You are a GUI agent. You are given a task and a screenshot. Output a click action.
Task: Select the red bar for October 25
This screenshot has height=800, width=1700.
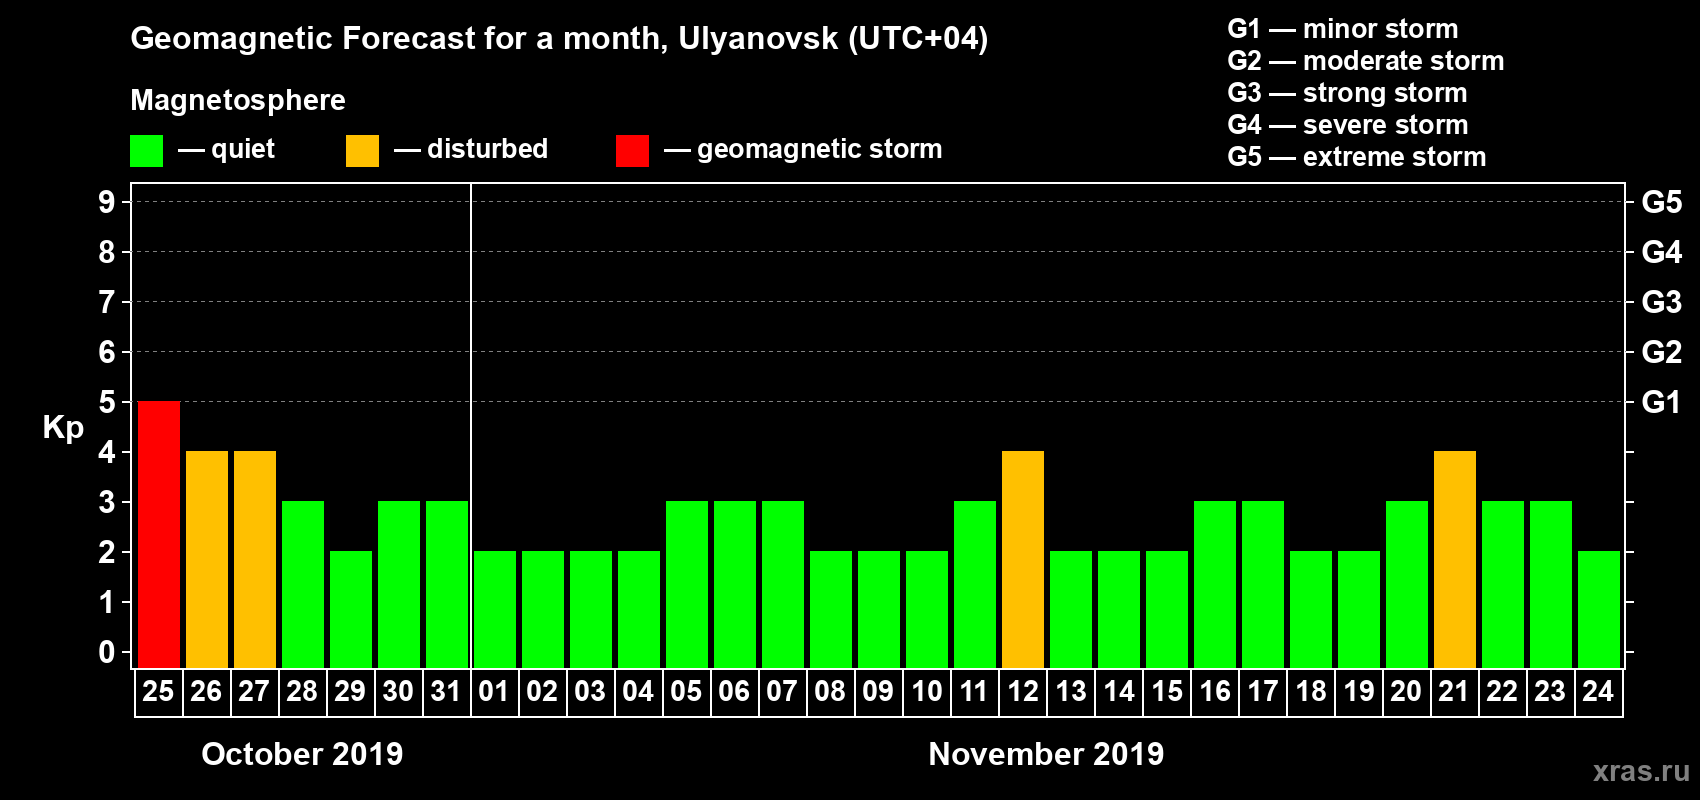point(159,534)
